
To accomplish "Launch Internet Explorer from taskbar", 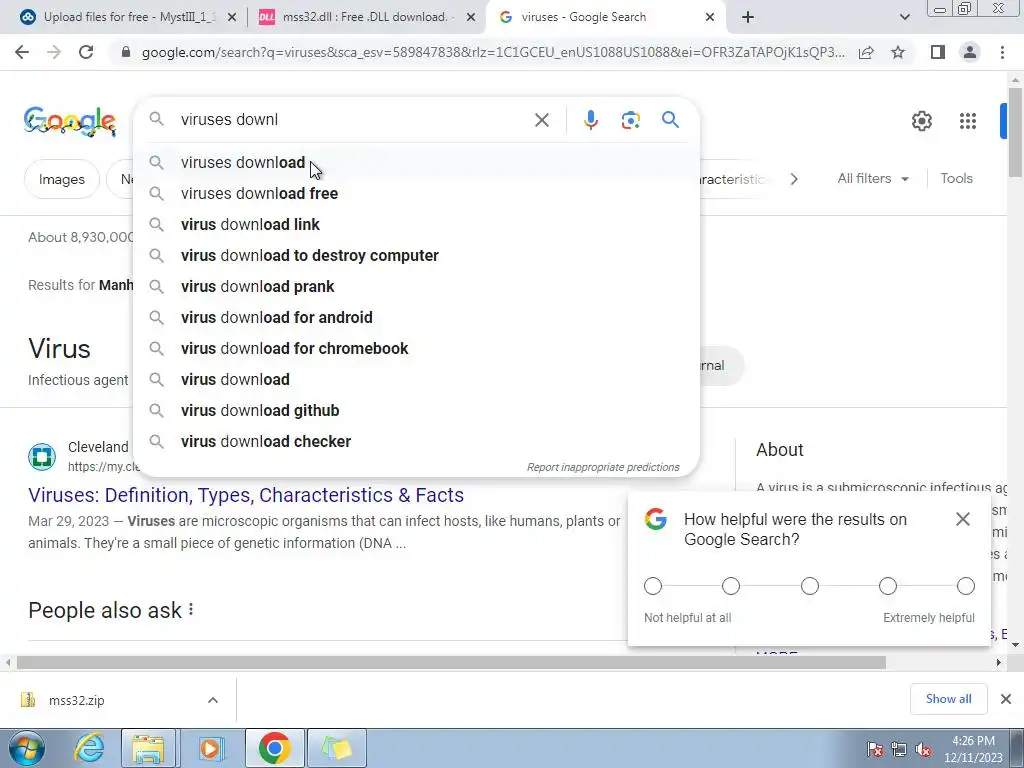I will click(x=88, y=748).
